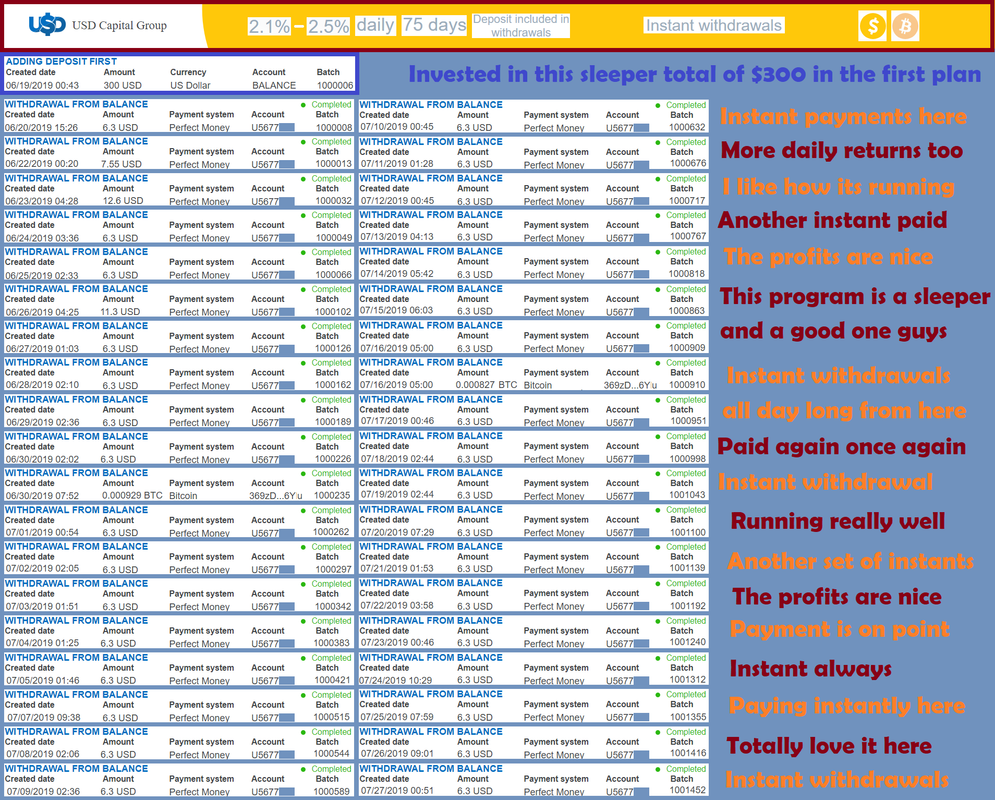Click the orange Bitcoin payment icon
Image resolution: width=995 pixels, height=800 pixels.
click(905, 26)
